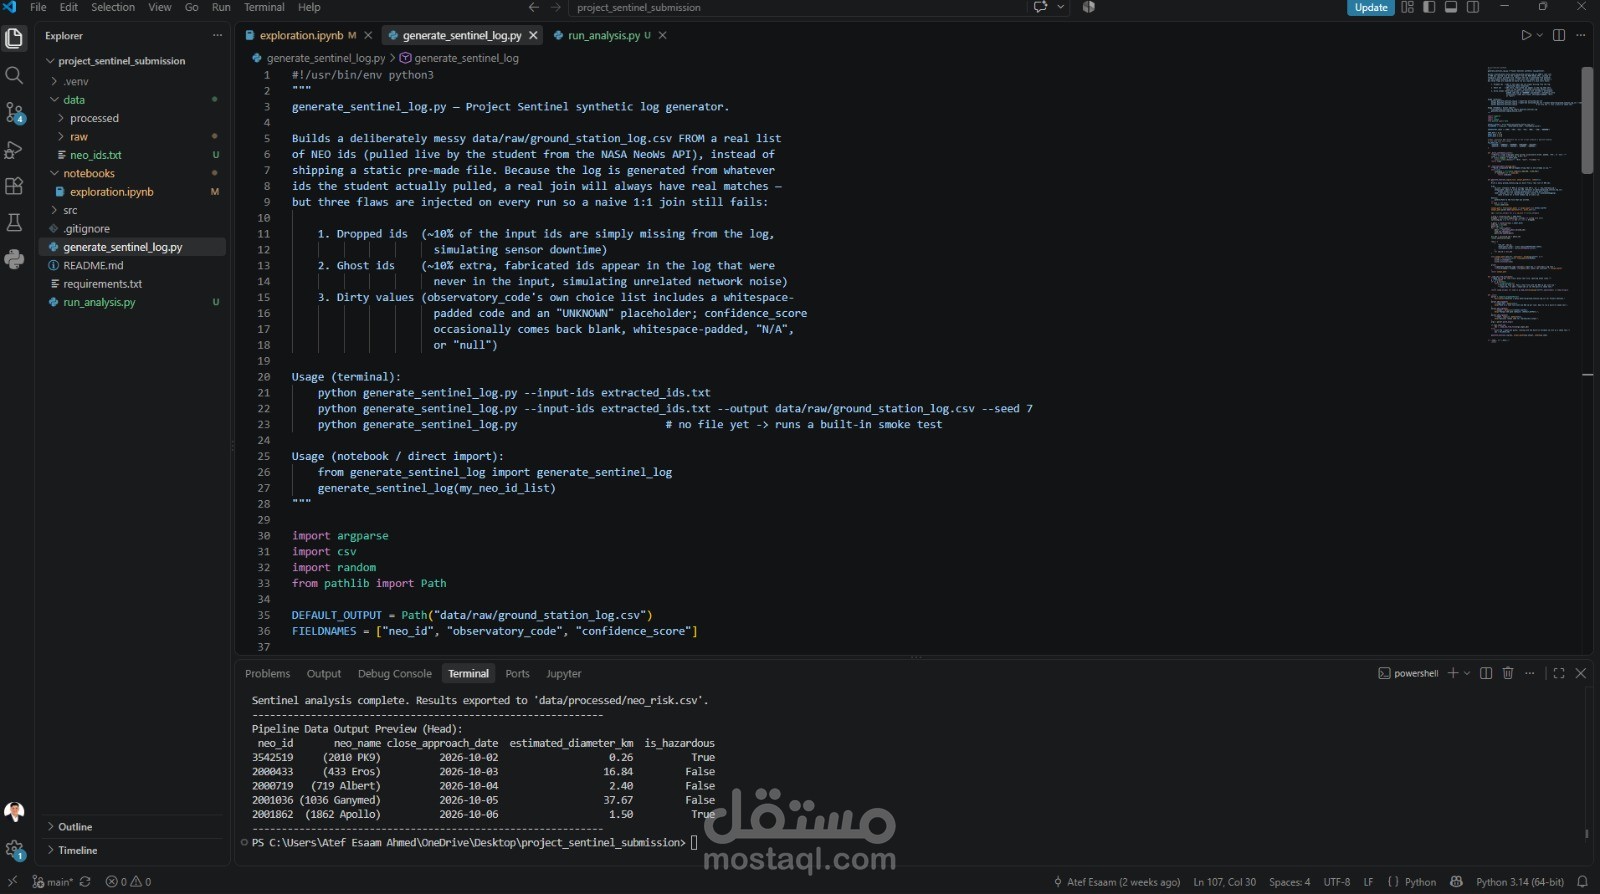The image size is (1600, 894).
Task: Switch to the exploration.ipynb tab
Action: coord(301,35)
